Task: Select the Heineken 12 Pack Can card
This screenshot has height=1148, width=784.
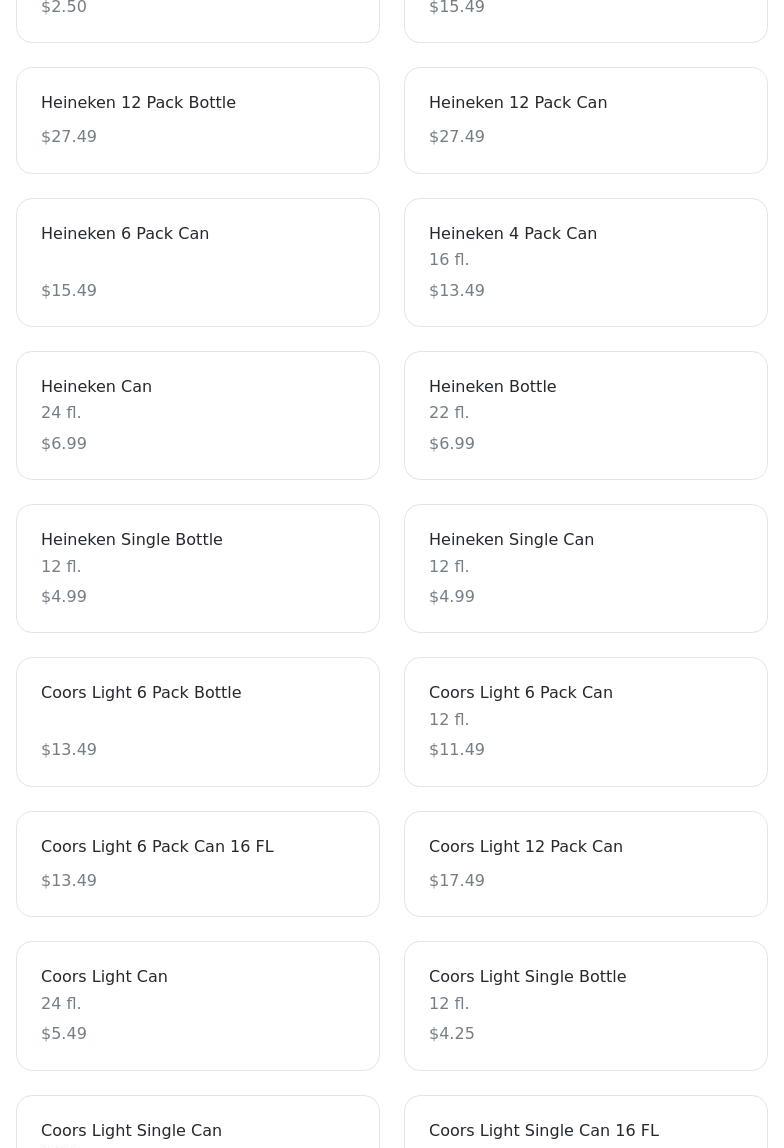Action: pyautogui.click(x=586, y=120)
